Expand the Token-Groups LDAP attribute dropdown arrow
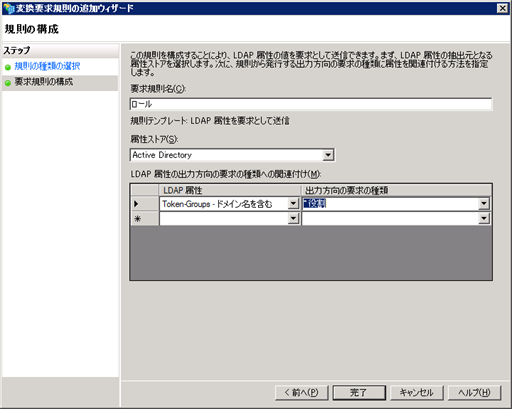 tap(293, 203)
